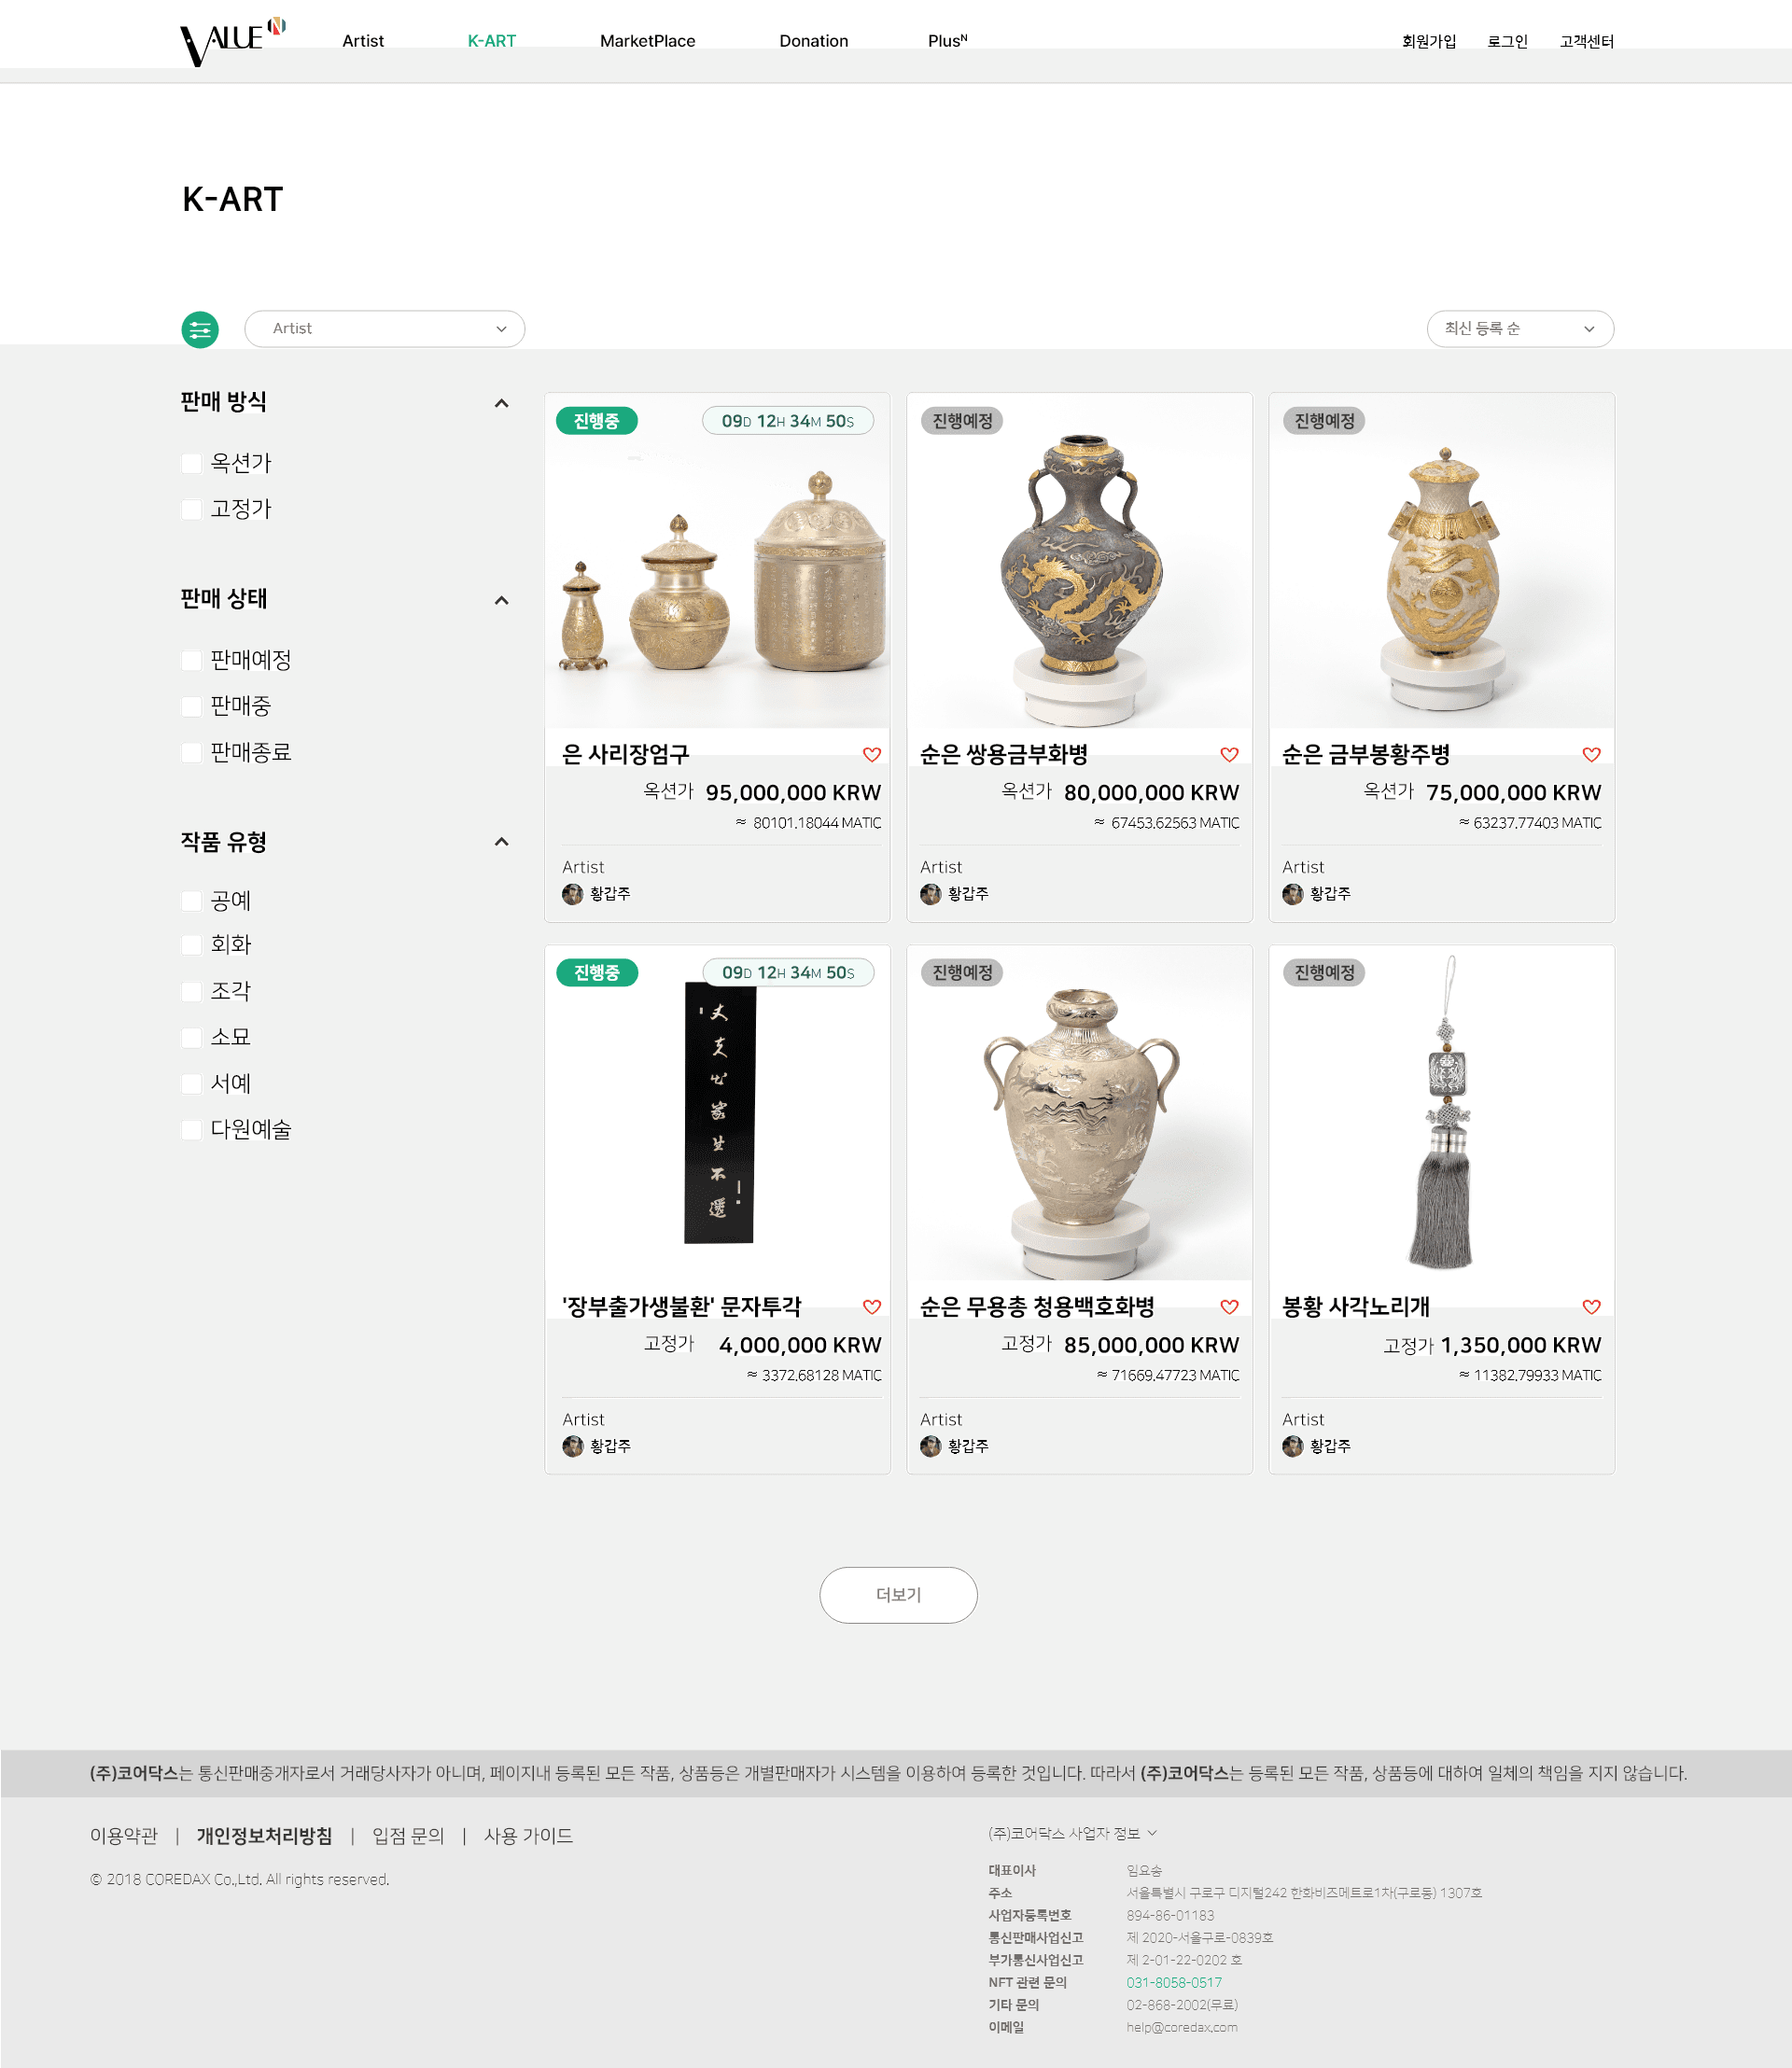This screenshot has width=1792, height=2068.
Task: Click the 95,000,000 KRW price
Action: coord(793,793)
